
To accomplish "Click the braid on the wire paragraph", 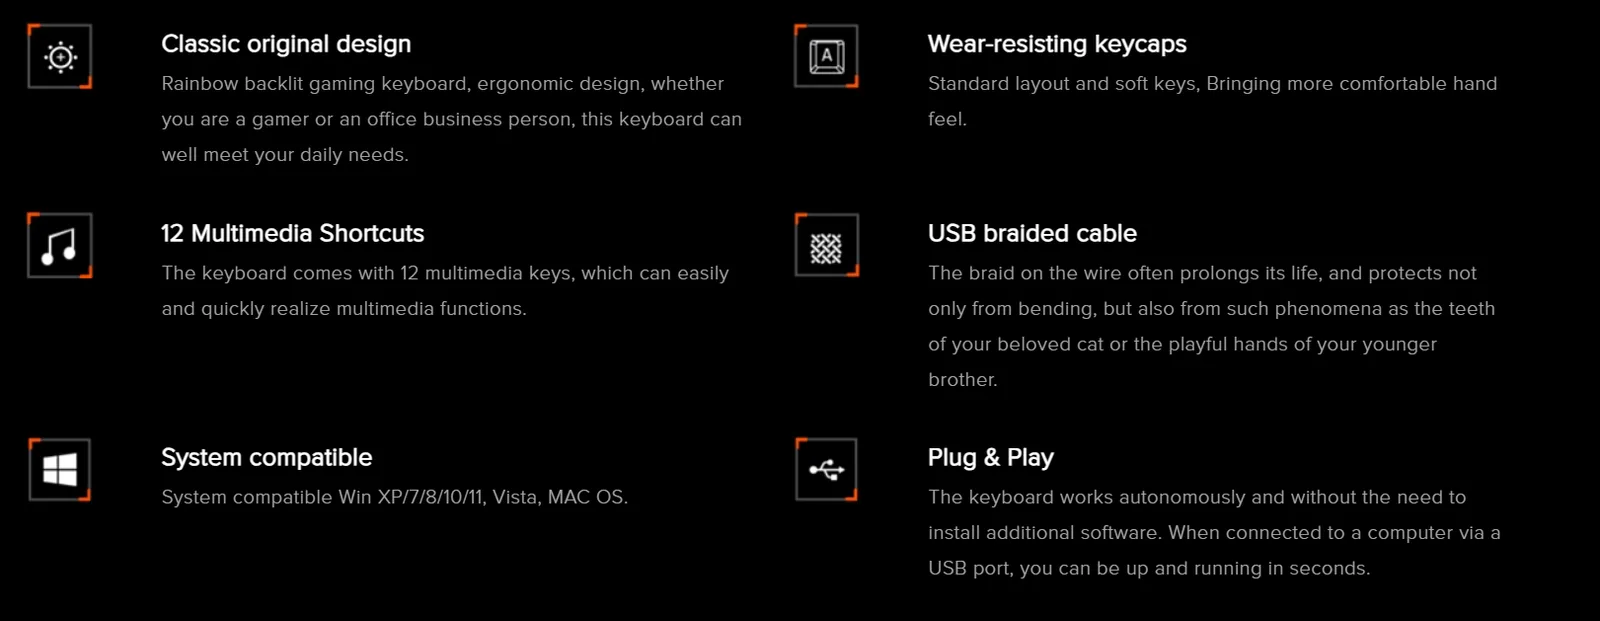I will [1212, 326].
